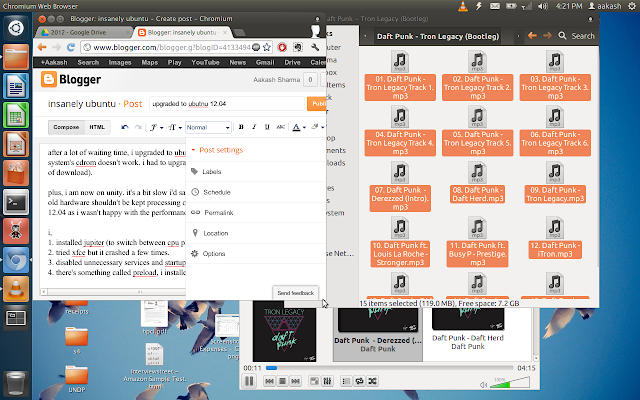
Task: Click the orange Publish button
Action: coord(317,104)
